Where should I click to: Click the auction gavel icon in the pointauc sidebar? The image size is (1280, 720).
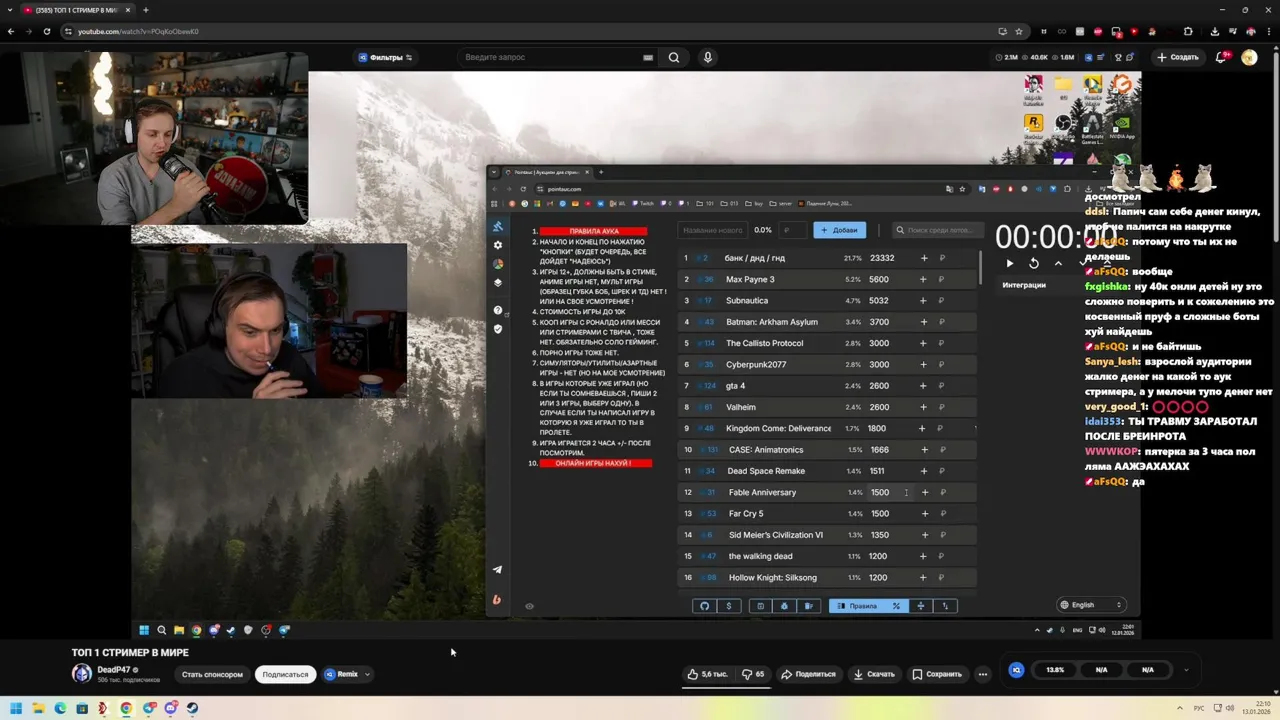pos(498,227)
